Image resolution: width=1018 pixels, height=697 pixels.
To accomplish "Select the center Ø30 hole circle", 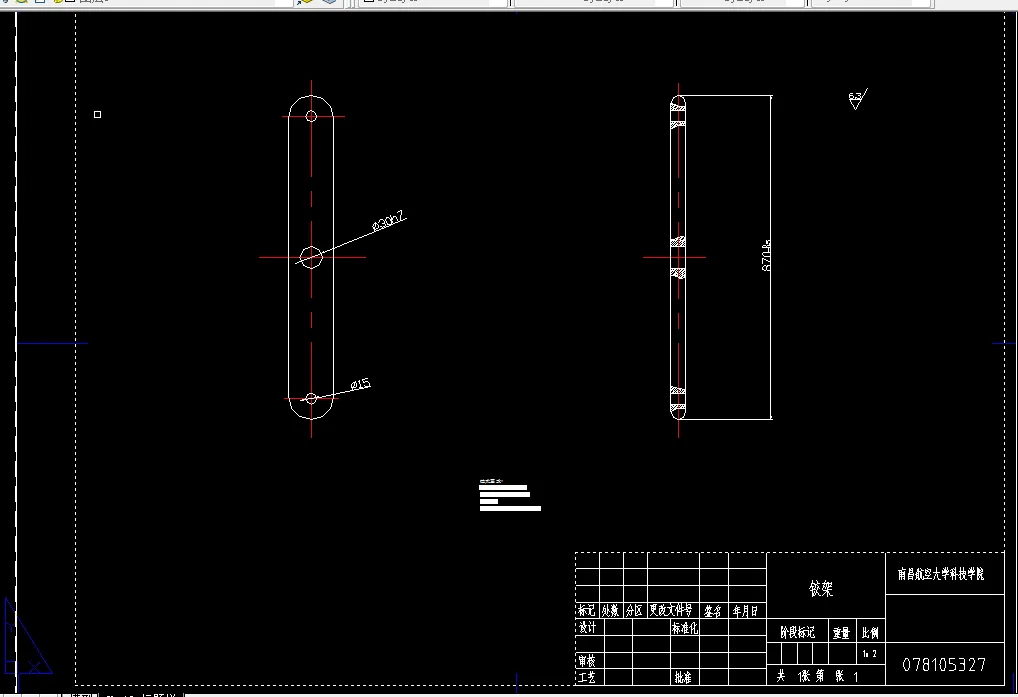I will (311, 257).
